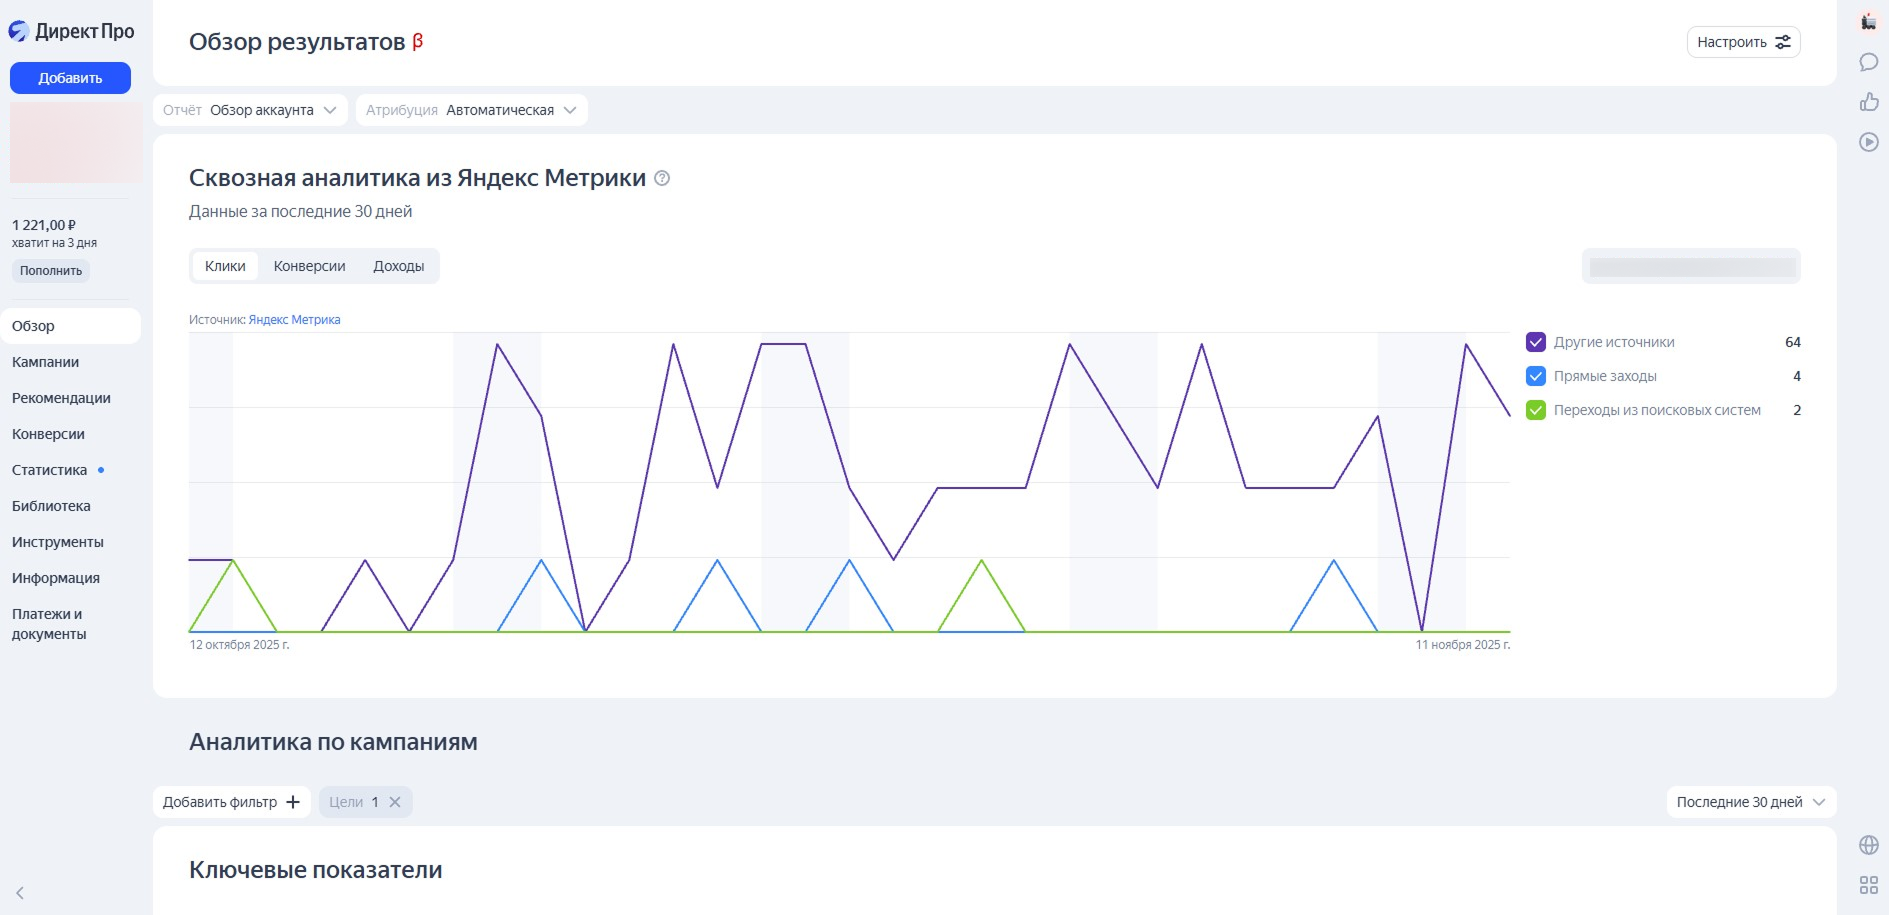Open the globe language icon
1889x915 pixels.
coord(1868,845)
